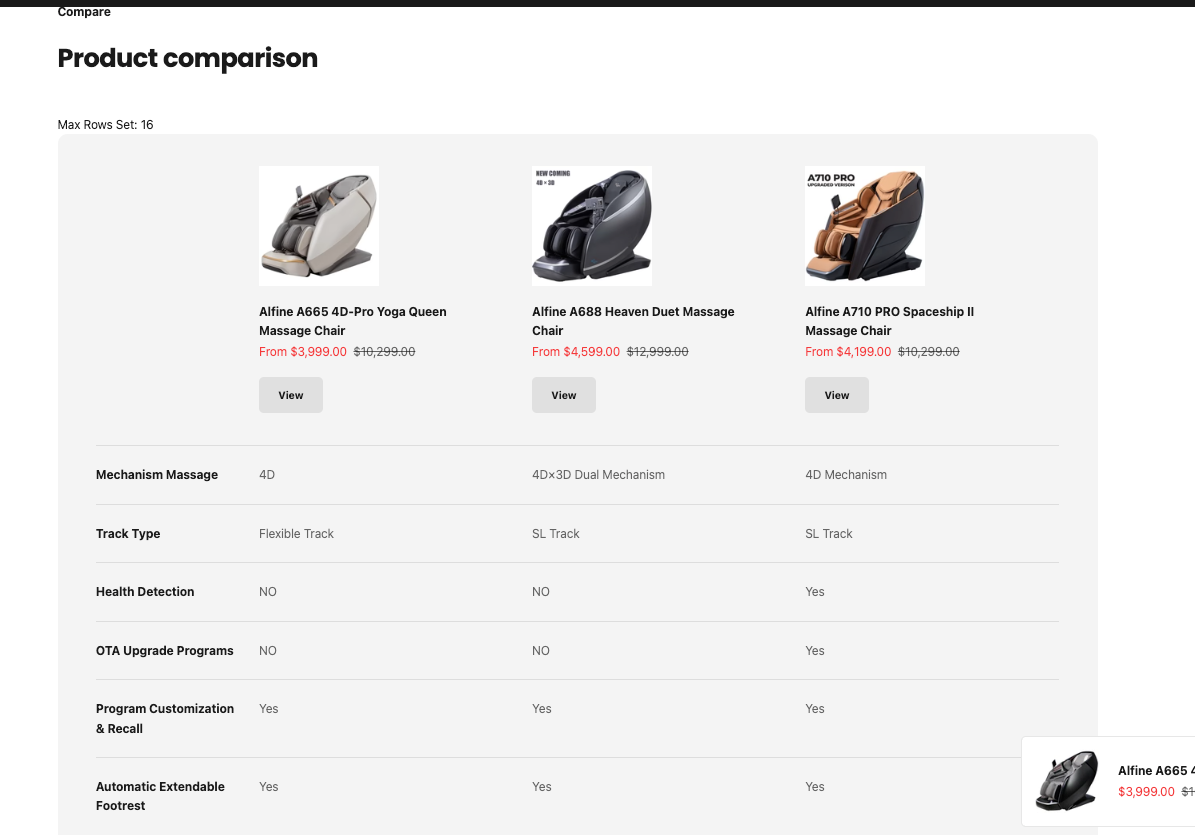The image size is (1195, 835).
Task: Click the Product comparison heading
Action: point(188,59)
